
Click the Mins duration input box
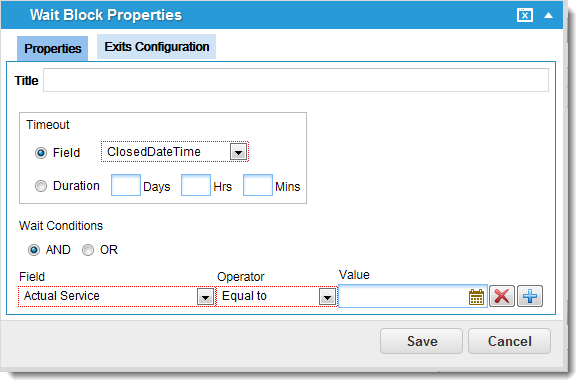tap(258, 185)
